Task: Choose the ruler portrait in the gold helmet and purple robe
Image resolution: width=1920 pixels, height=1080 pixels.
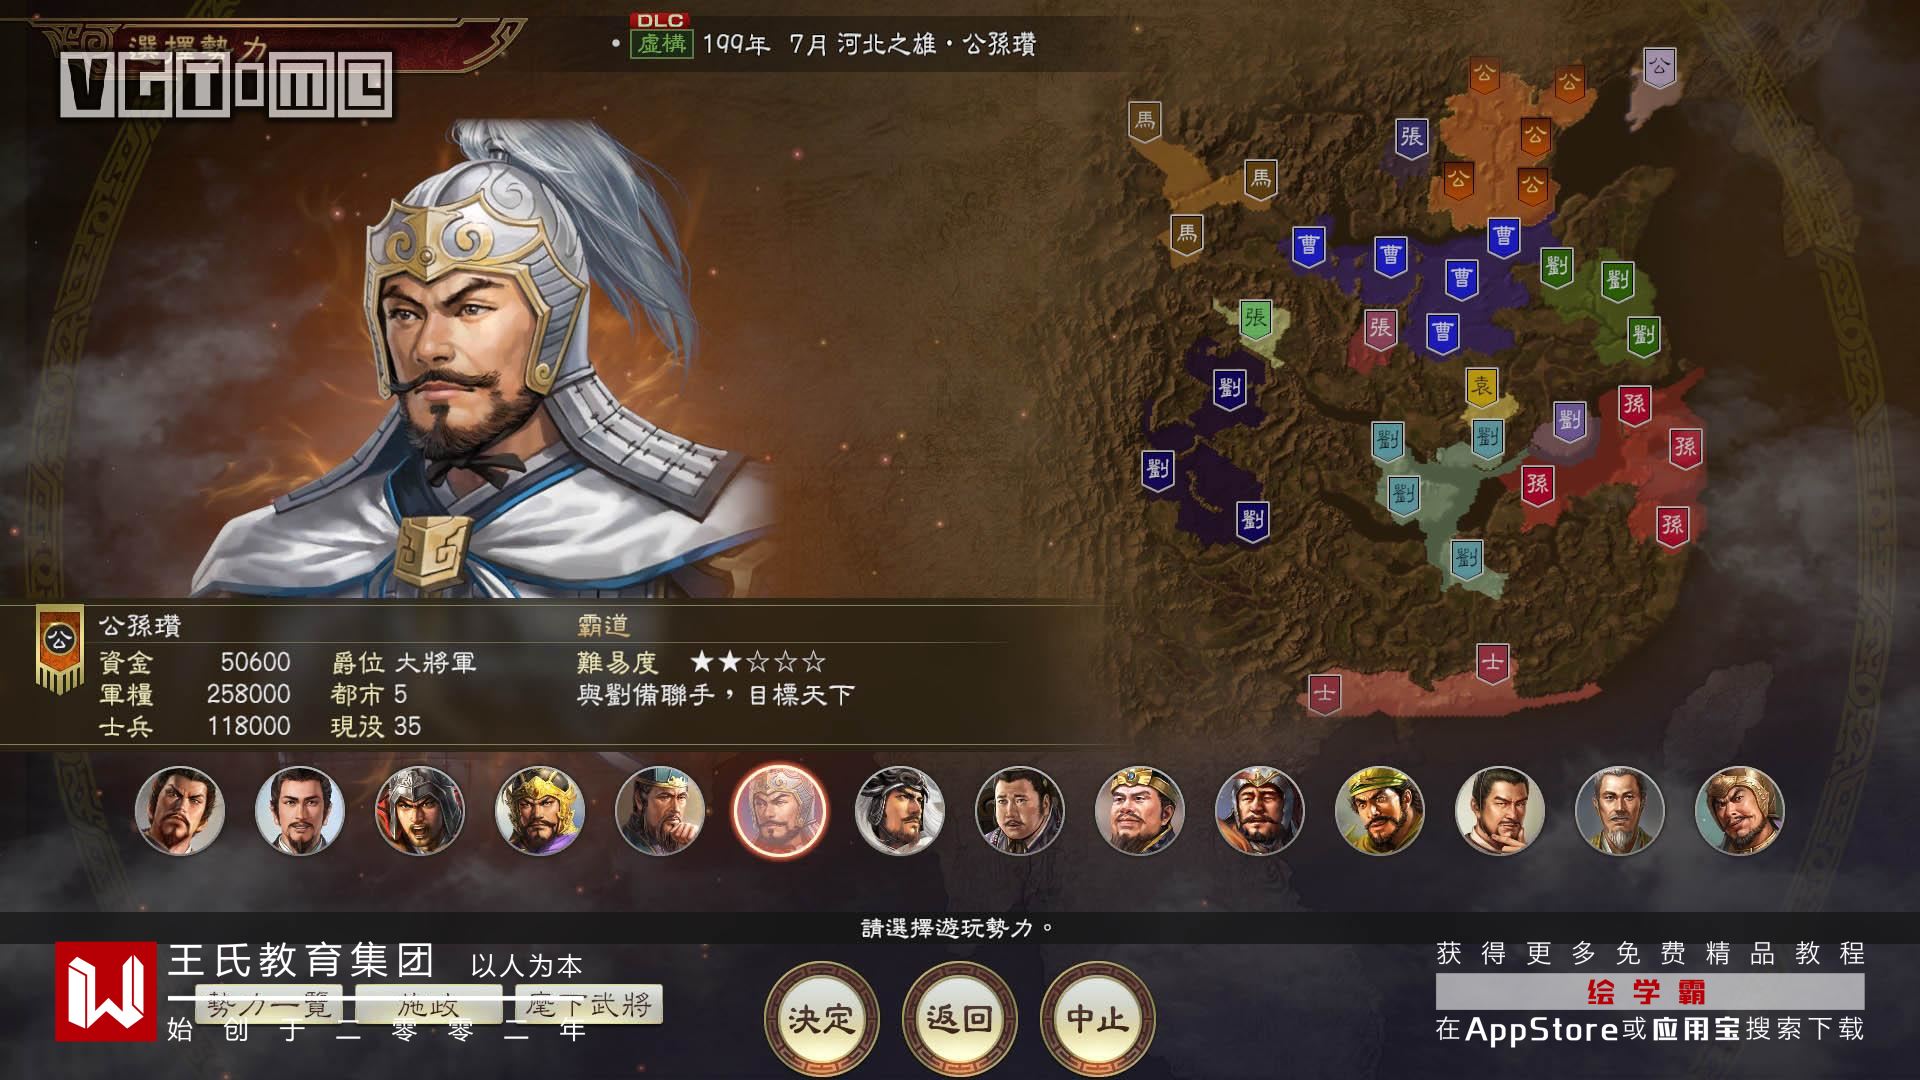Action: tap(540, 811)
